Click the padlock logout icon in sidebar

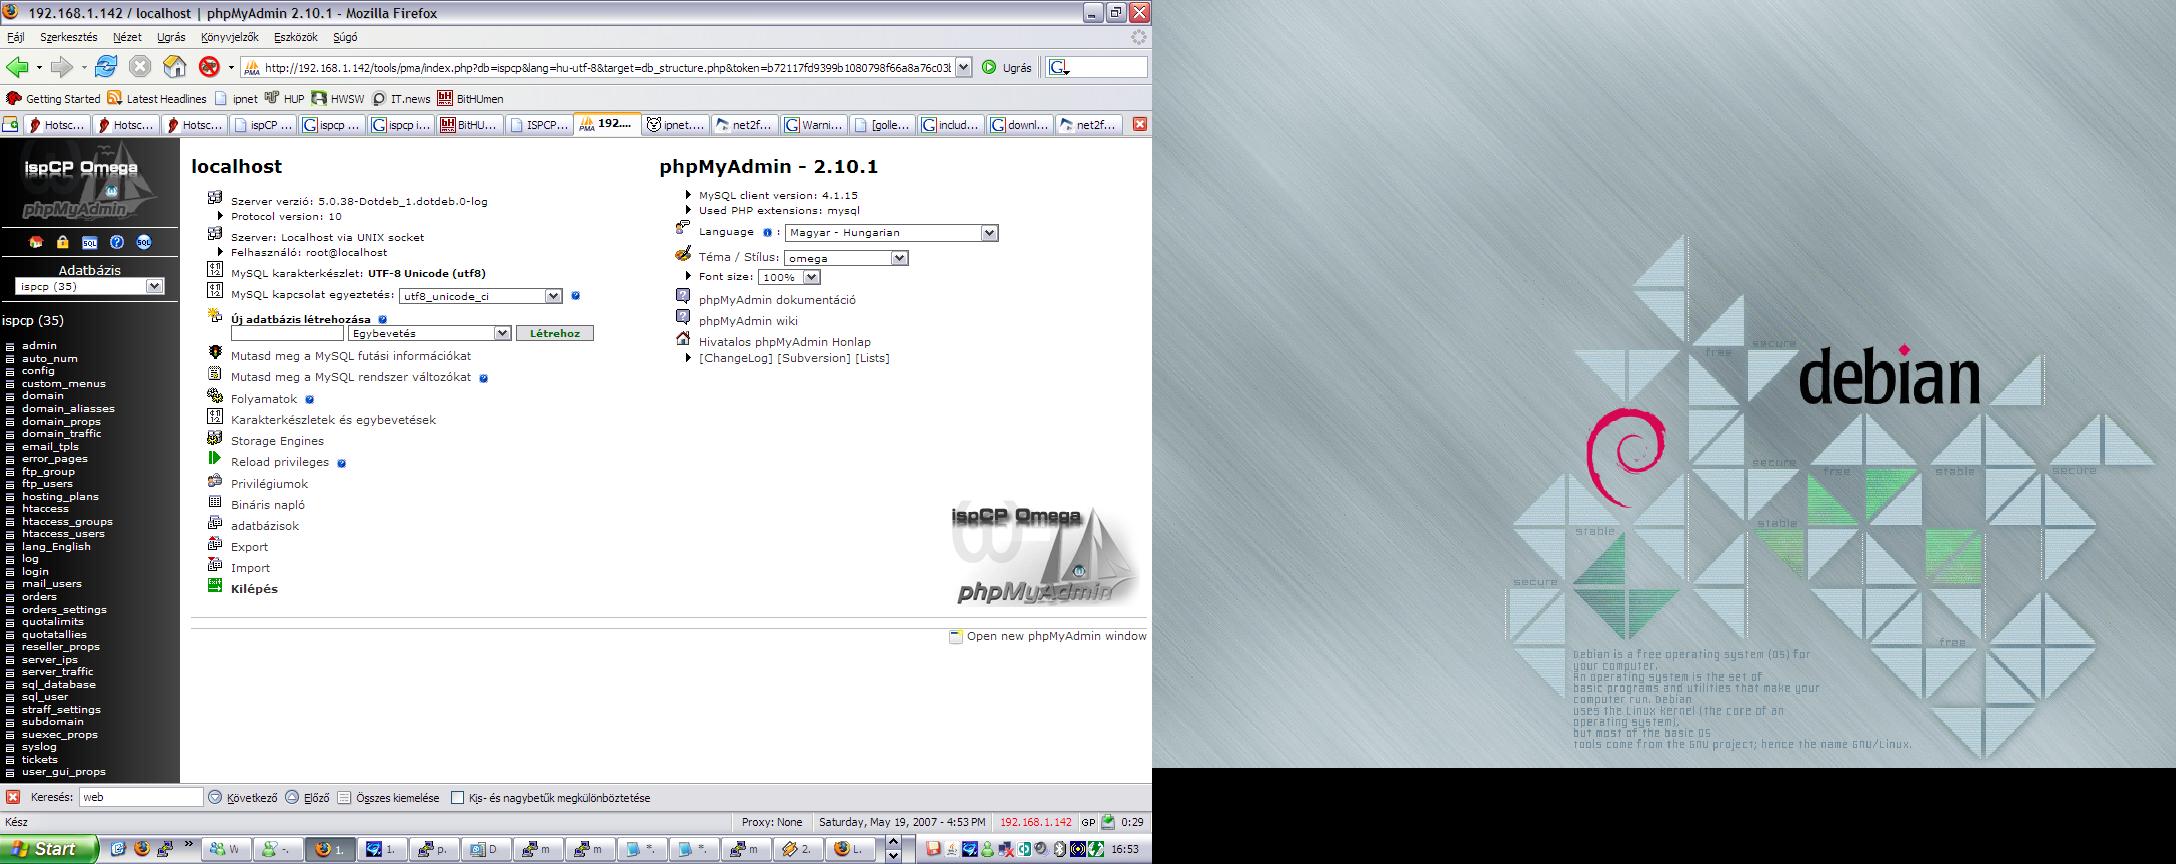pyautogui.click(x=62, y=242)
